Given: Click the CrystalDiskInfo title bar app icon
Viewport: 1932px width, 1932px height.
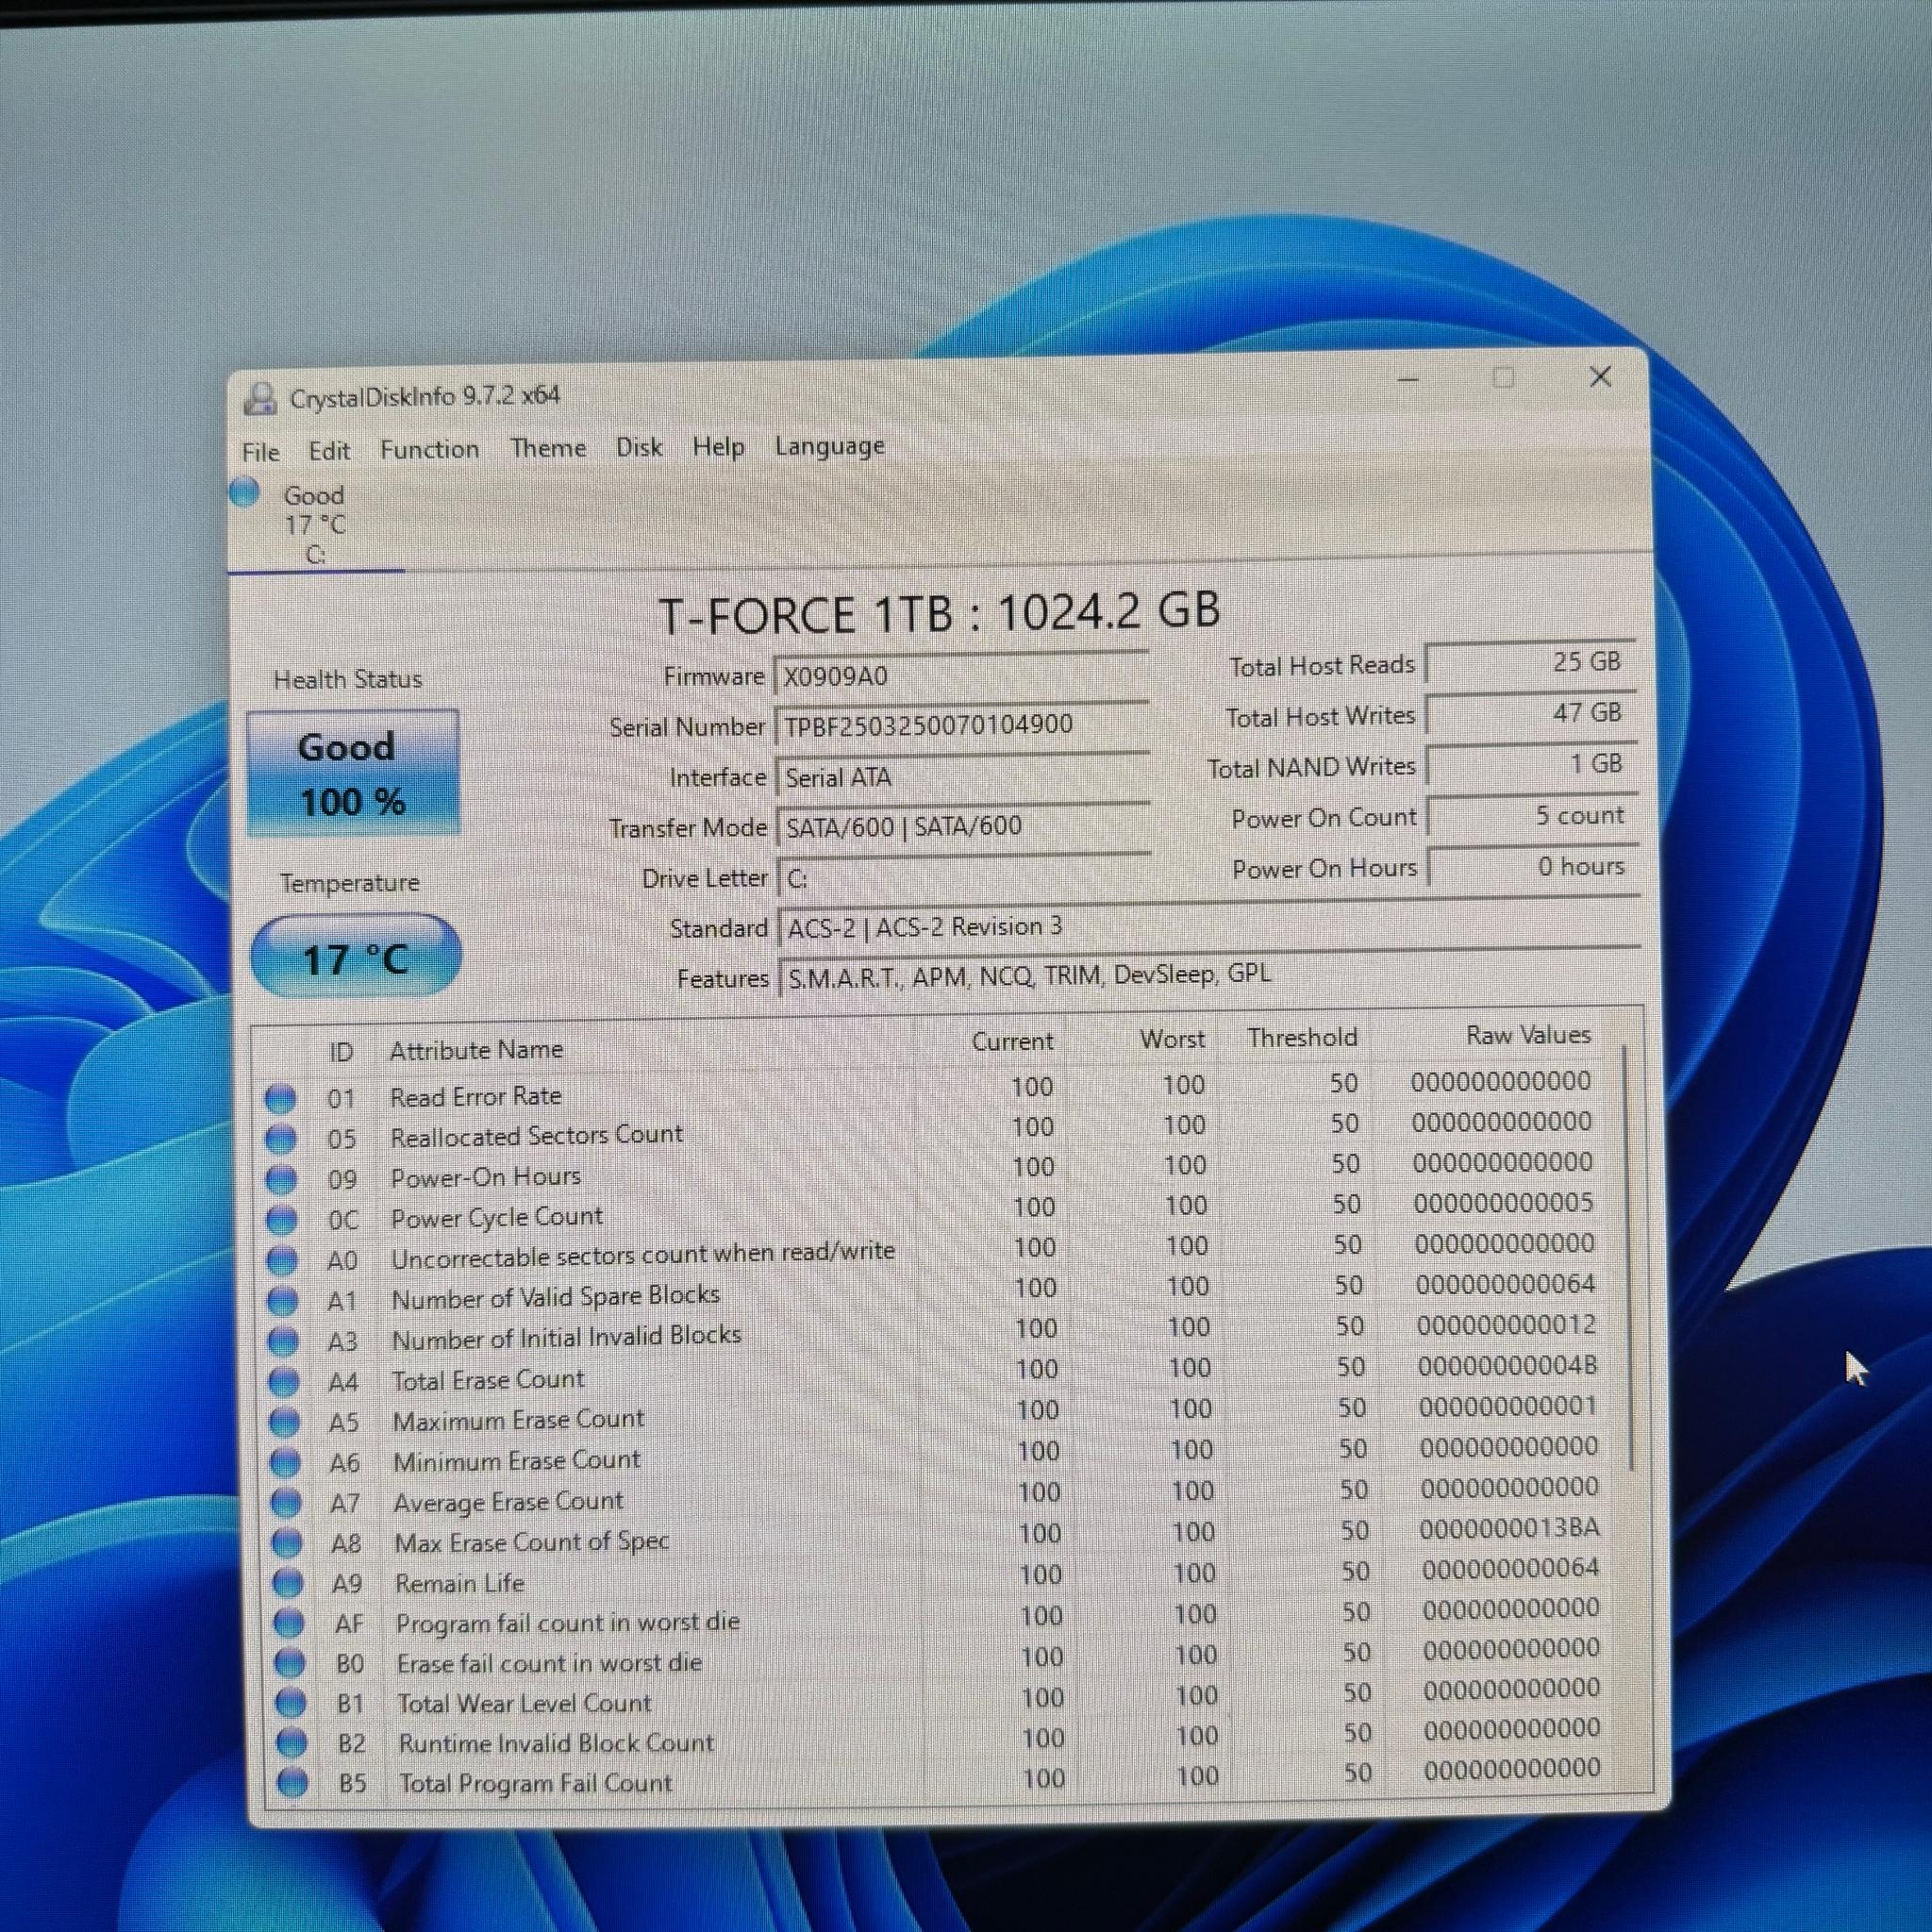Looking at the screenshot, I should tap(260, 399).
